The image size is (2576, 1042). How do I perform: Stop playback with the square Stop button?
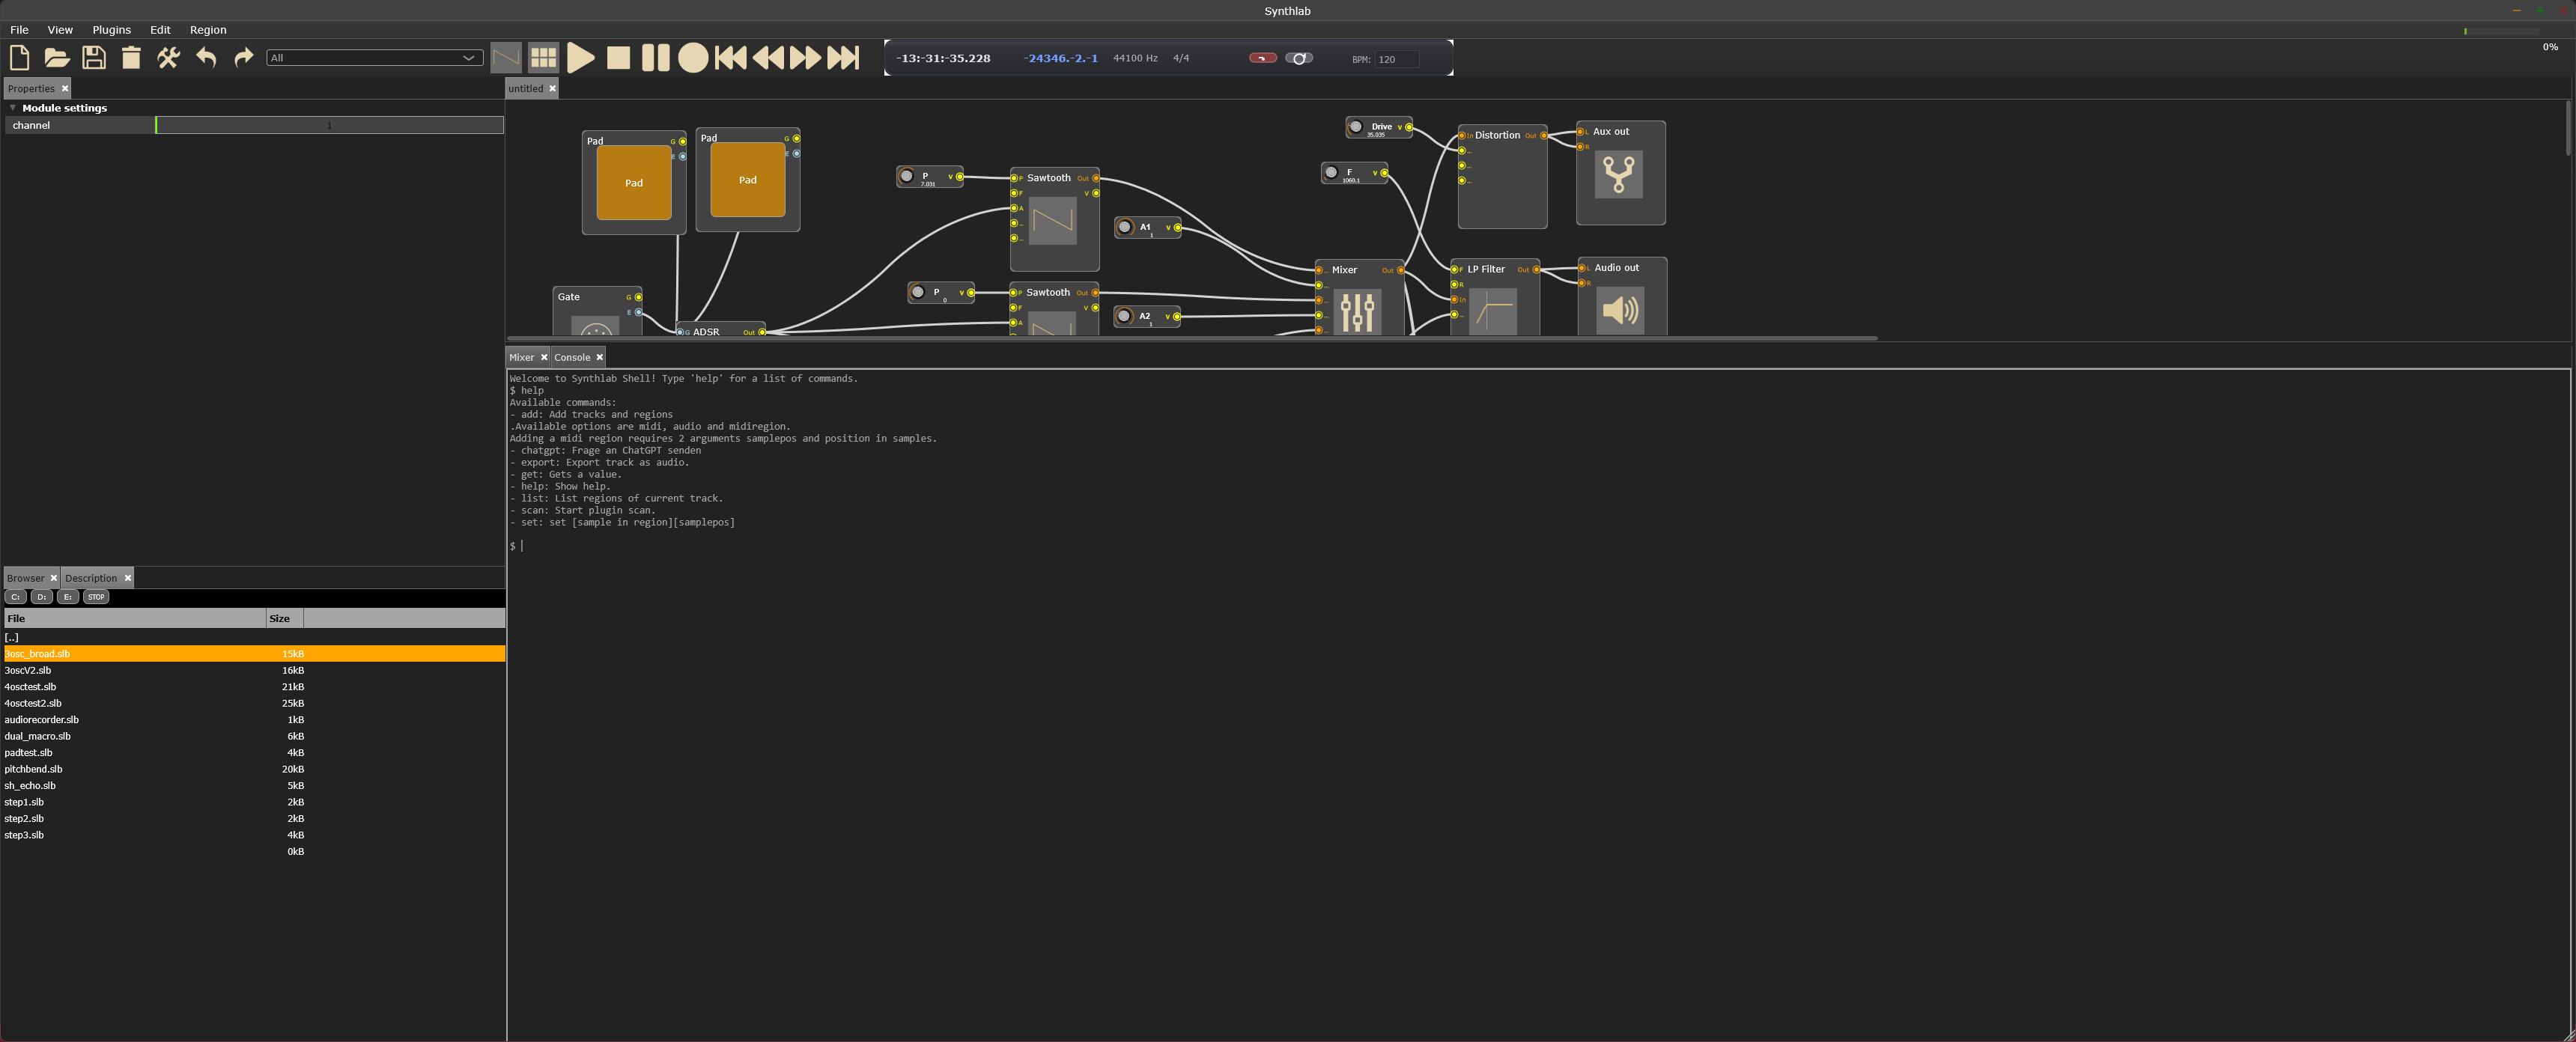coord(618,58)
